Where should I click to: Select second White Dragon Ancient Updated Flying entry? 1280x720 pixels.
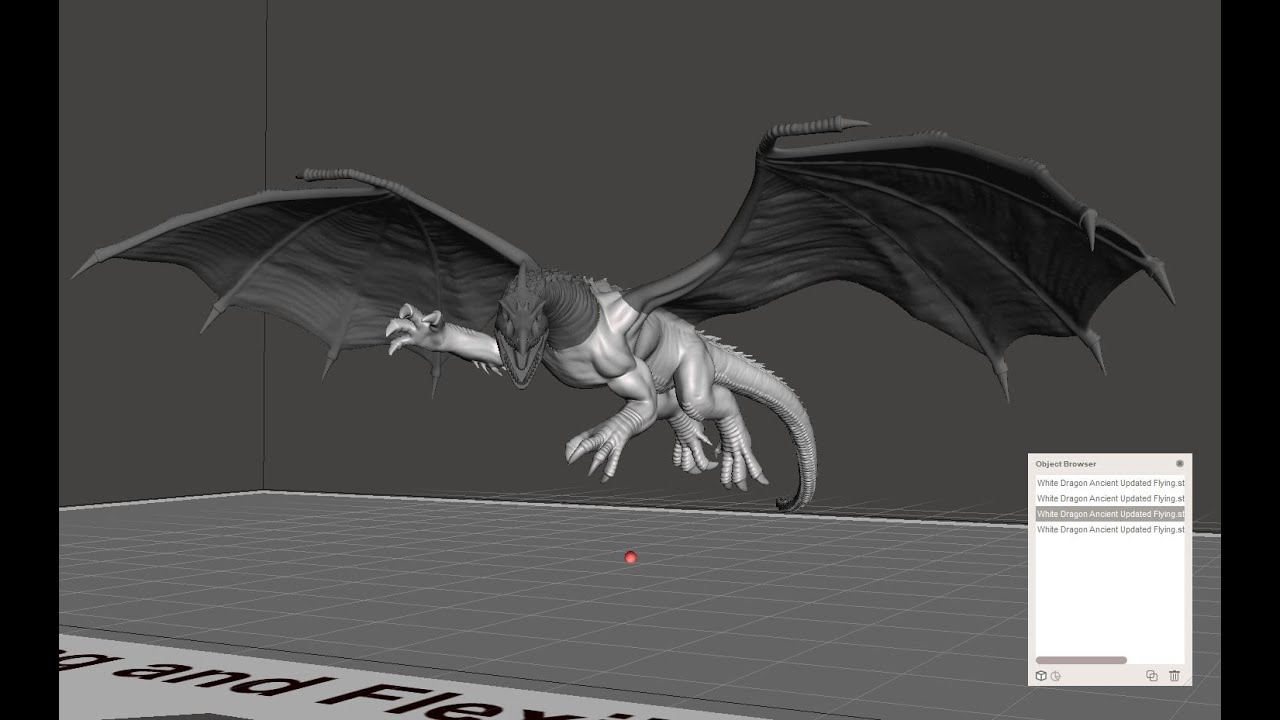pyautogui.click(x=1110, y=498)
